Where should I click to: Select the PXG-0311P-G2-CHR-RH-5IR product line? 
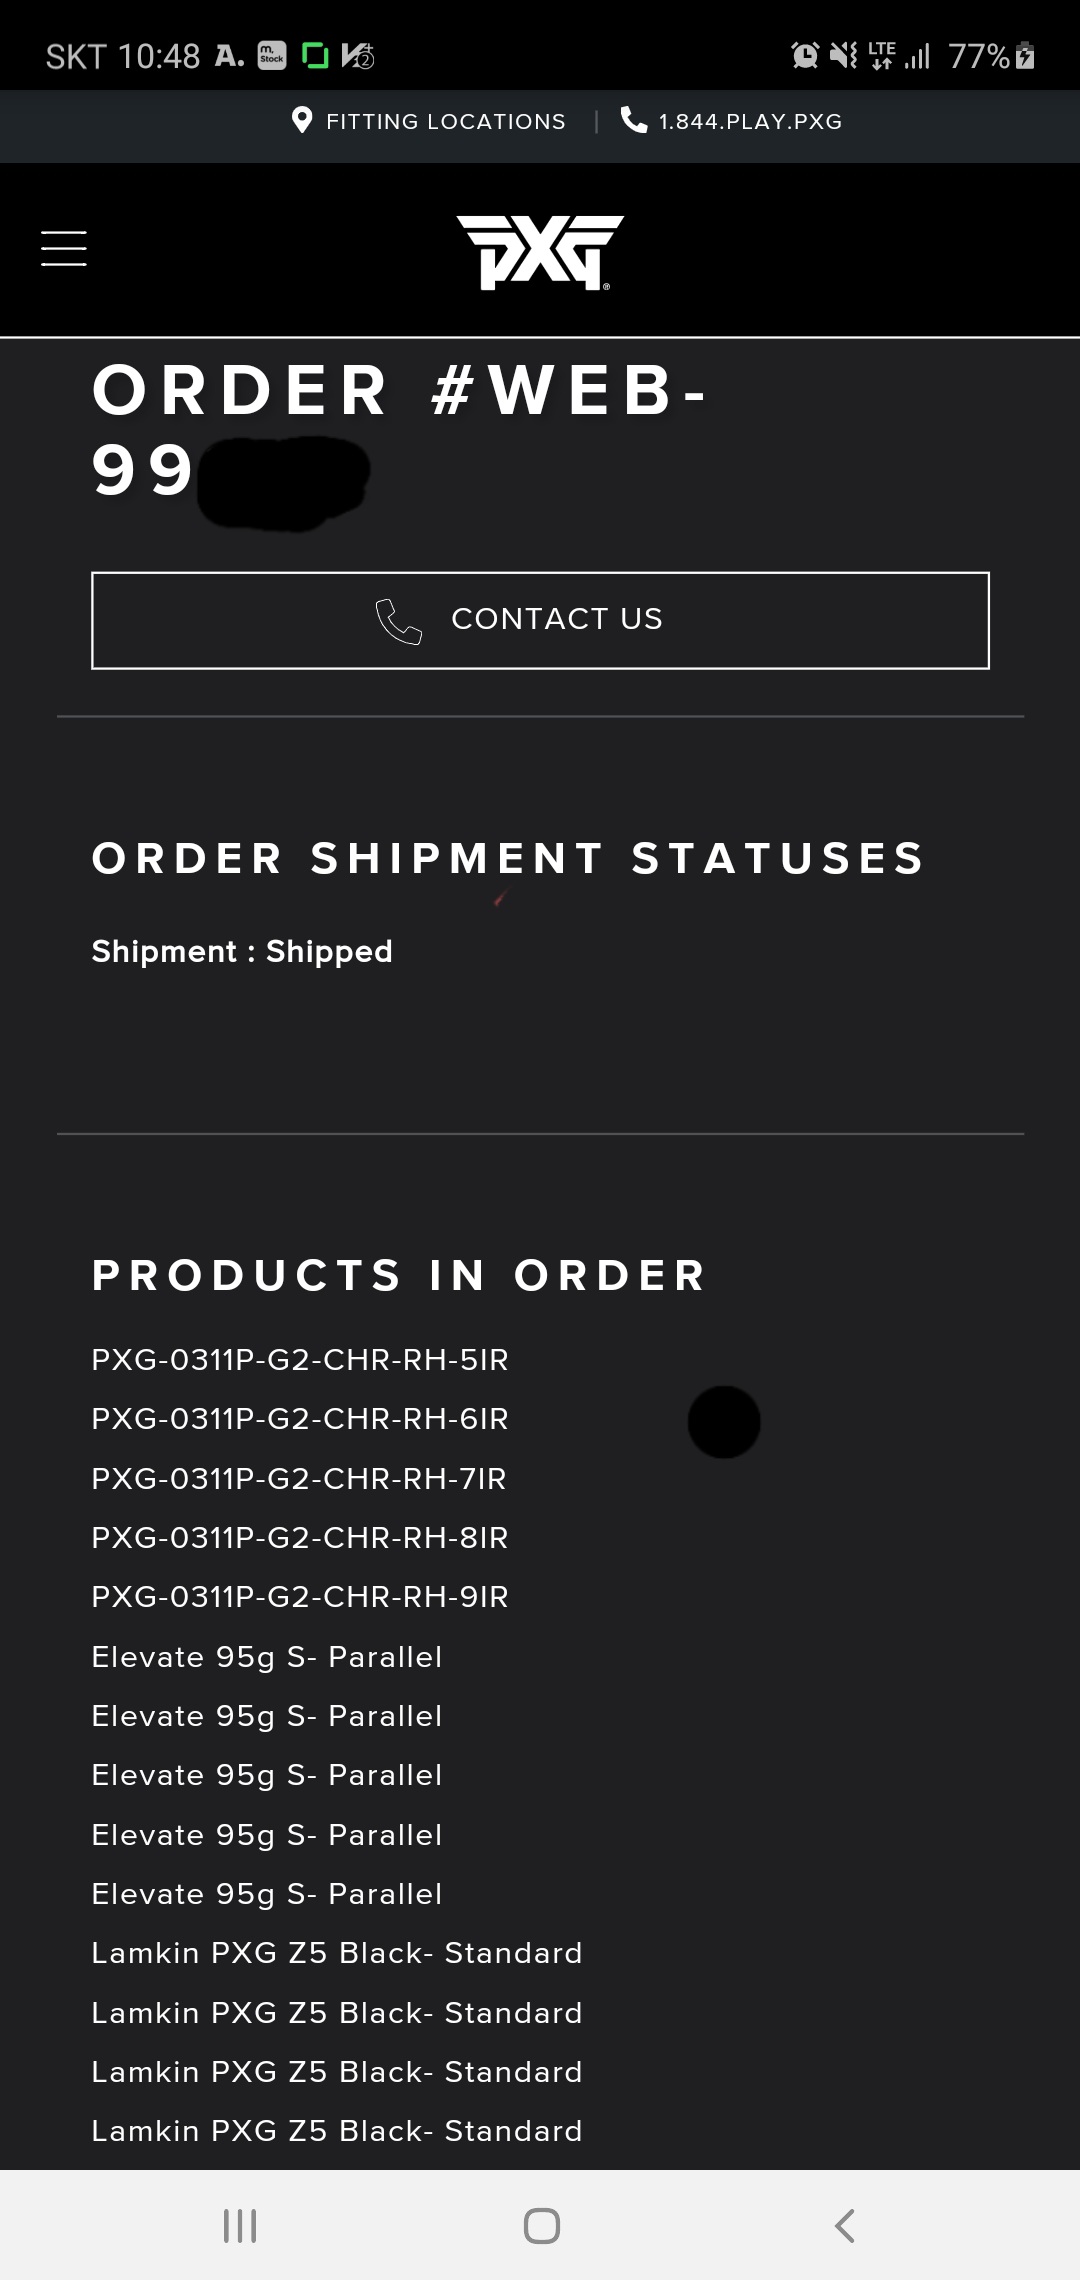click(300, 1360)
